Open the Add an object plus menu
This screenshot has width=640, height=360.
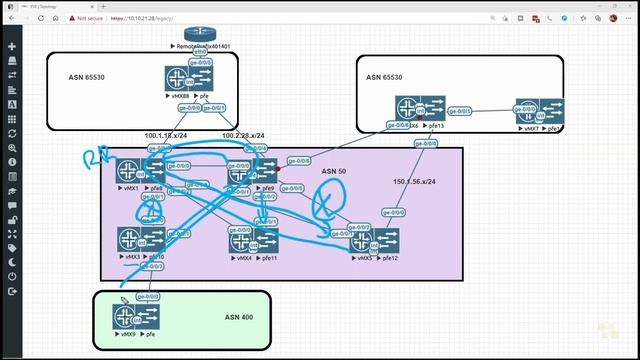coord(12,47)
